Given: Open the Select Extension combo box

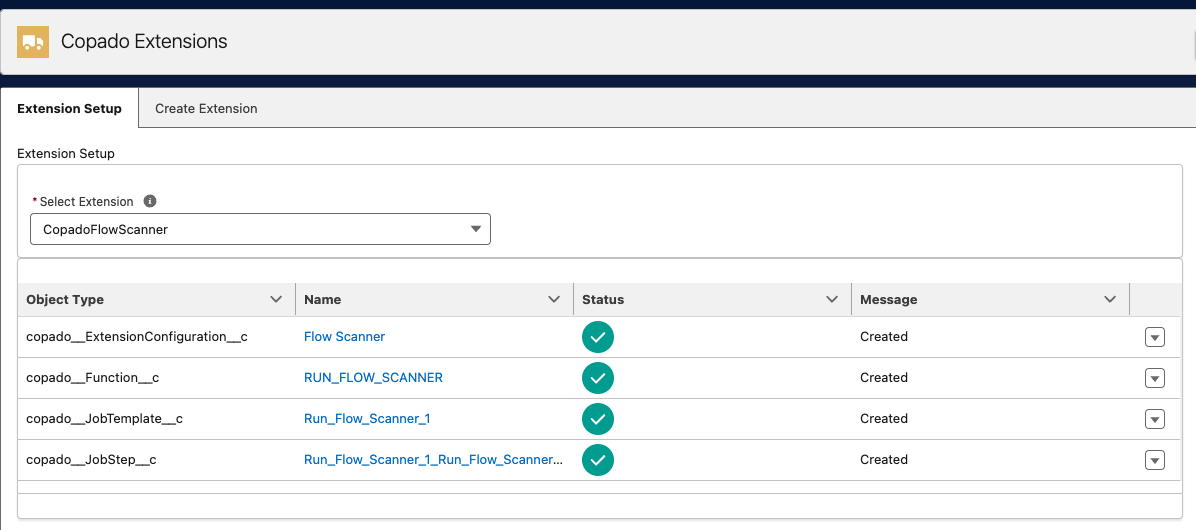Looking at the screenshot, I should 260,229.
